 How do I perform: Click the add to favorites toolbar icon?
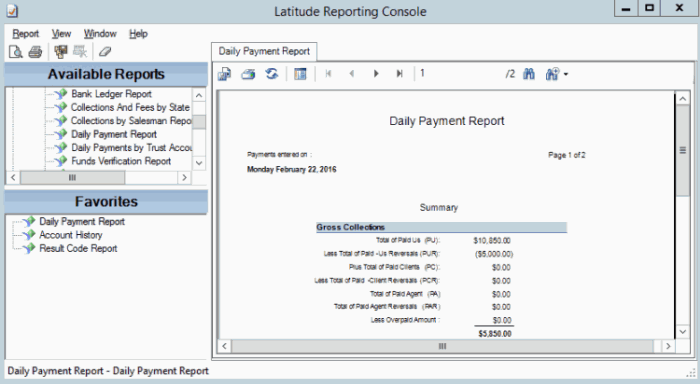(x=60, y=52)
